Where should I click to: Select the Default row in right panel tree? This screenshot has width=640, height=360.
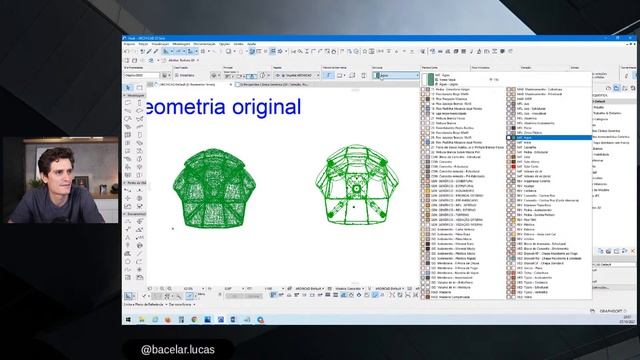[x=614, y=101]
